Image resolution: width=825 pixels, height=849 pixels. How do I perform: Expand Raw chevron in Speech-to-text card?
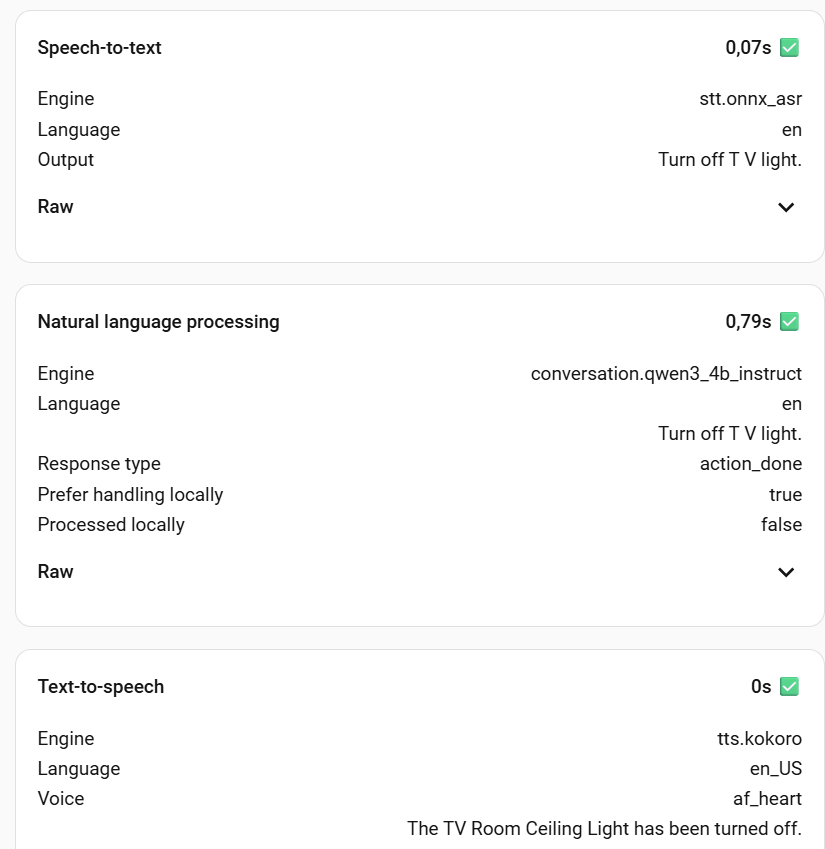pyautogui.click(x=786, y=207)
